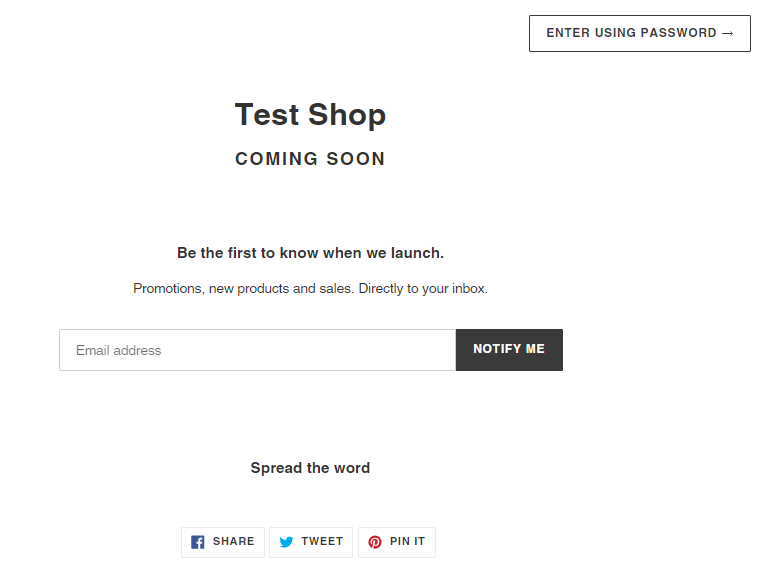
Task: Click the Facebook logo icon
Action: point(198,542)
